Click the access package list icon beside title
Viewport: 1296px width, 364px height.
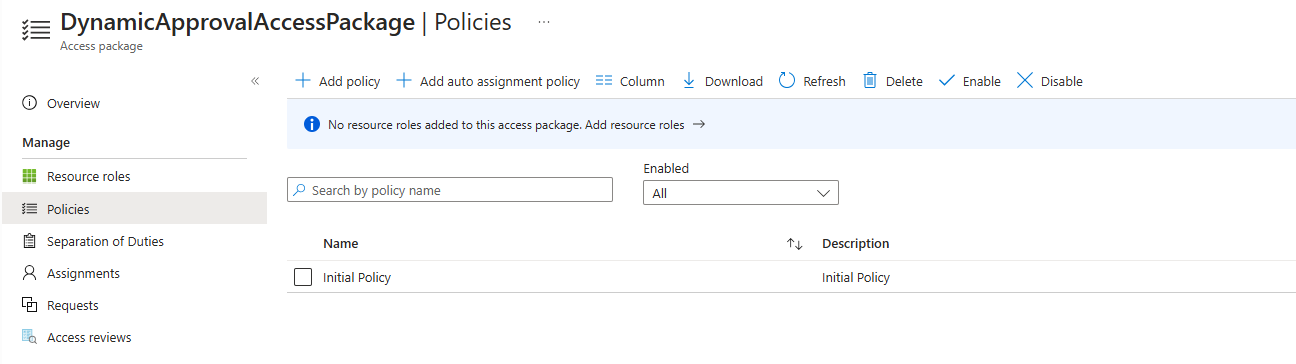[35, 29]
